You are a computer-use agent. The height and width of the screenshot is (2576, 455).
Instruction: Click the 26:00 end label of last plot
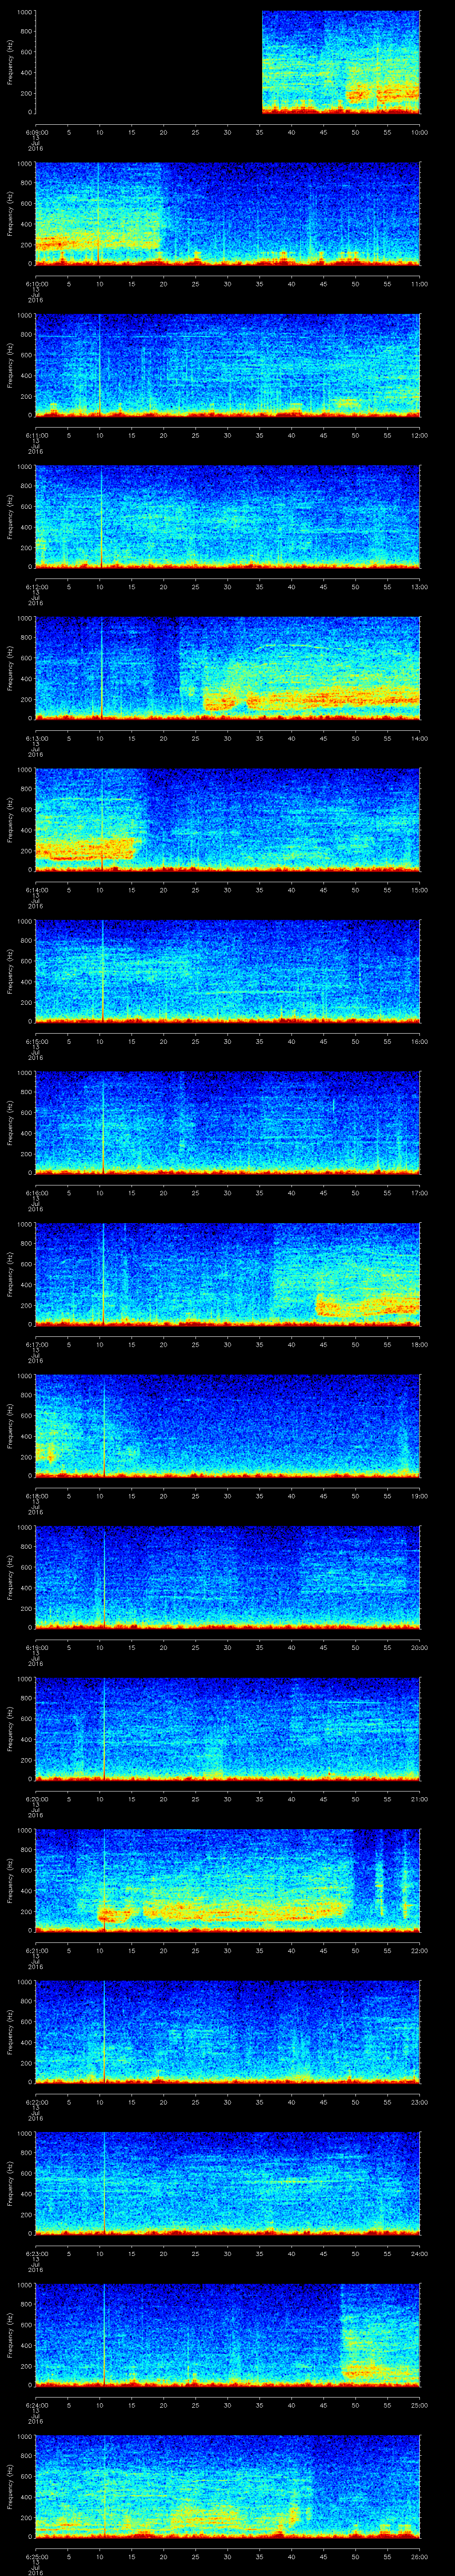click(x=419, y=2556)
